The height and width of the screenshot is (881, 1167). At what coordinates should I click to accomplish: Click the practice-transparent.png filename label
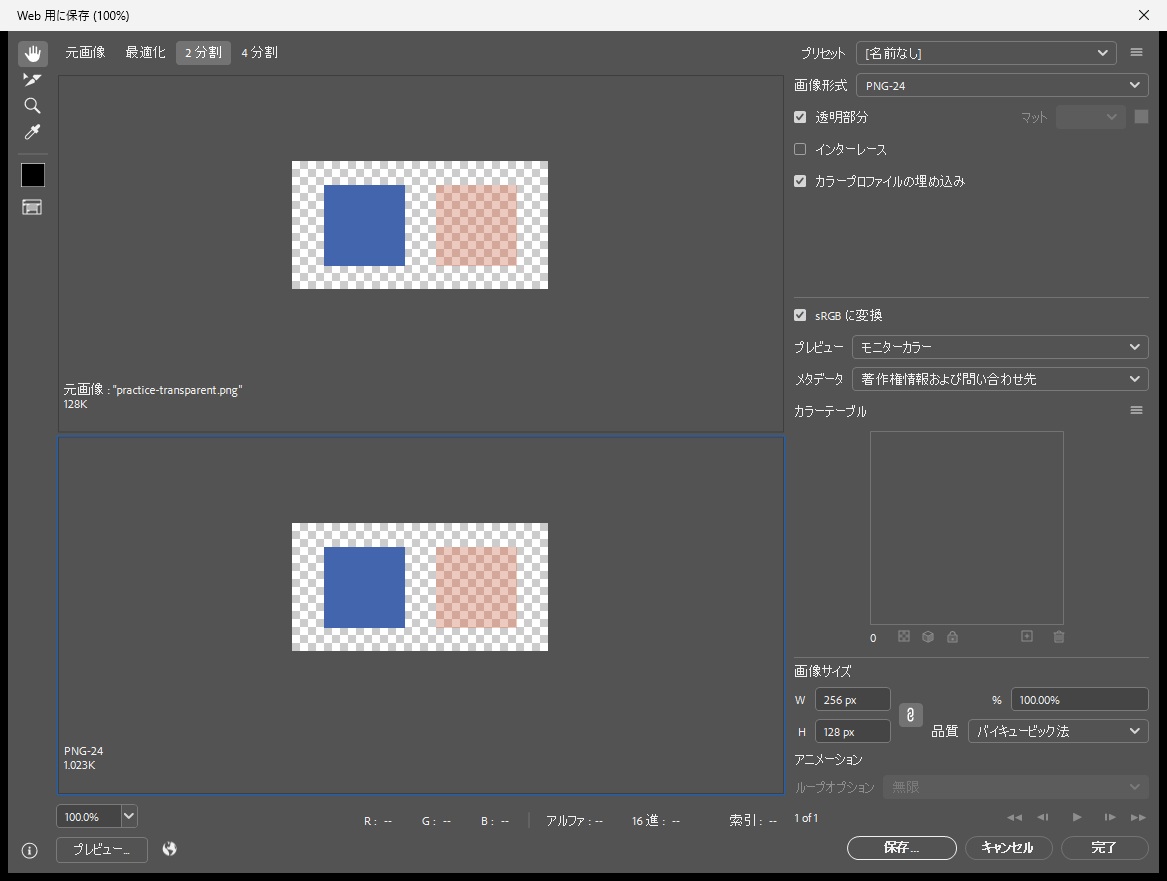click(x=178, y=389)
